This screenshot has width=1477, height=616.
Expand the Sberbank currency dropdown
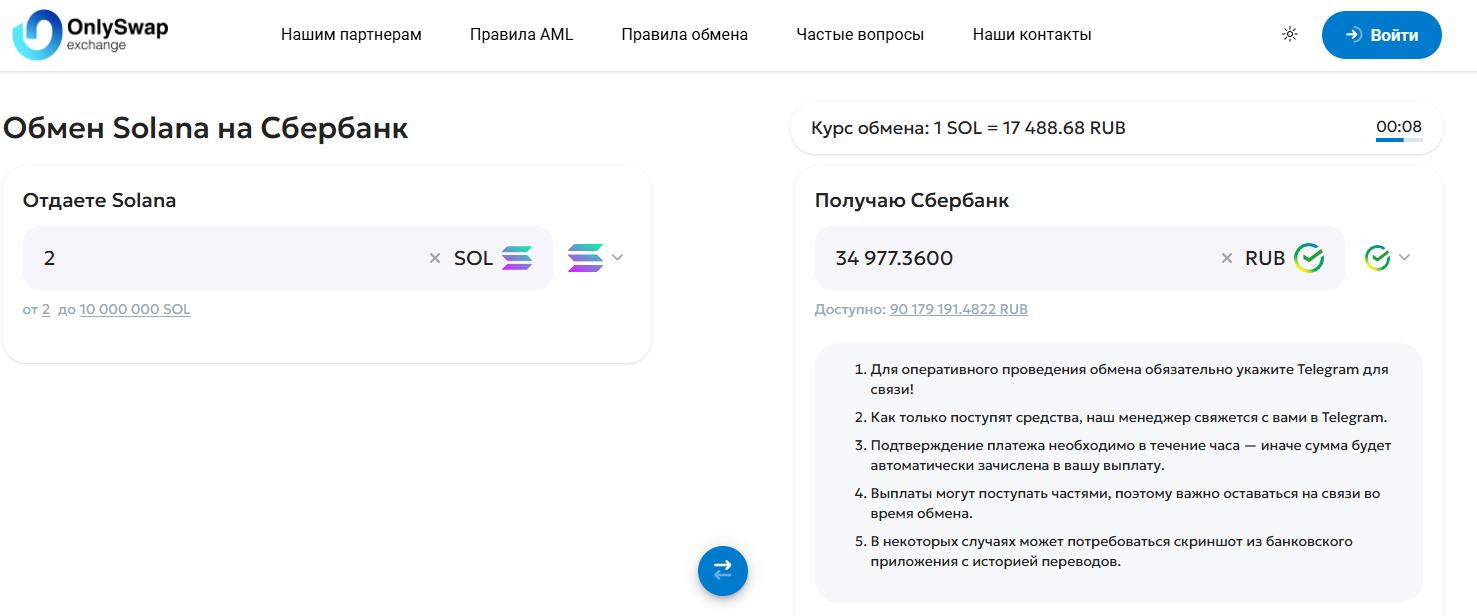(x=1388, y=258)
